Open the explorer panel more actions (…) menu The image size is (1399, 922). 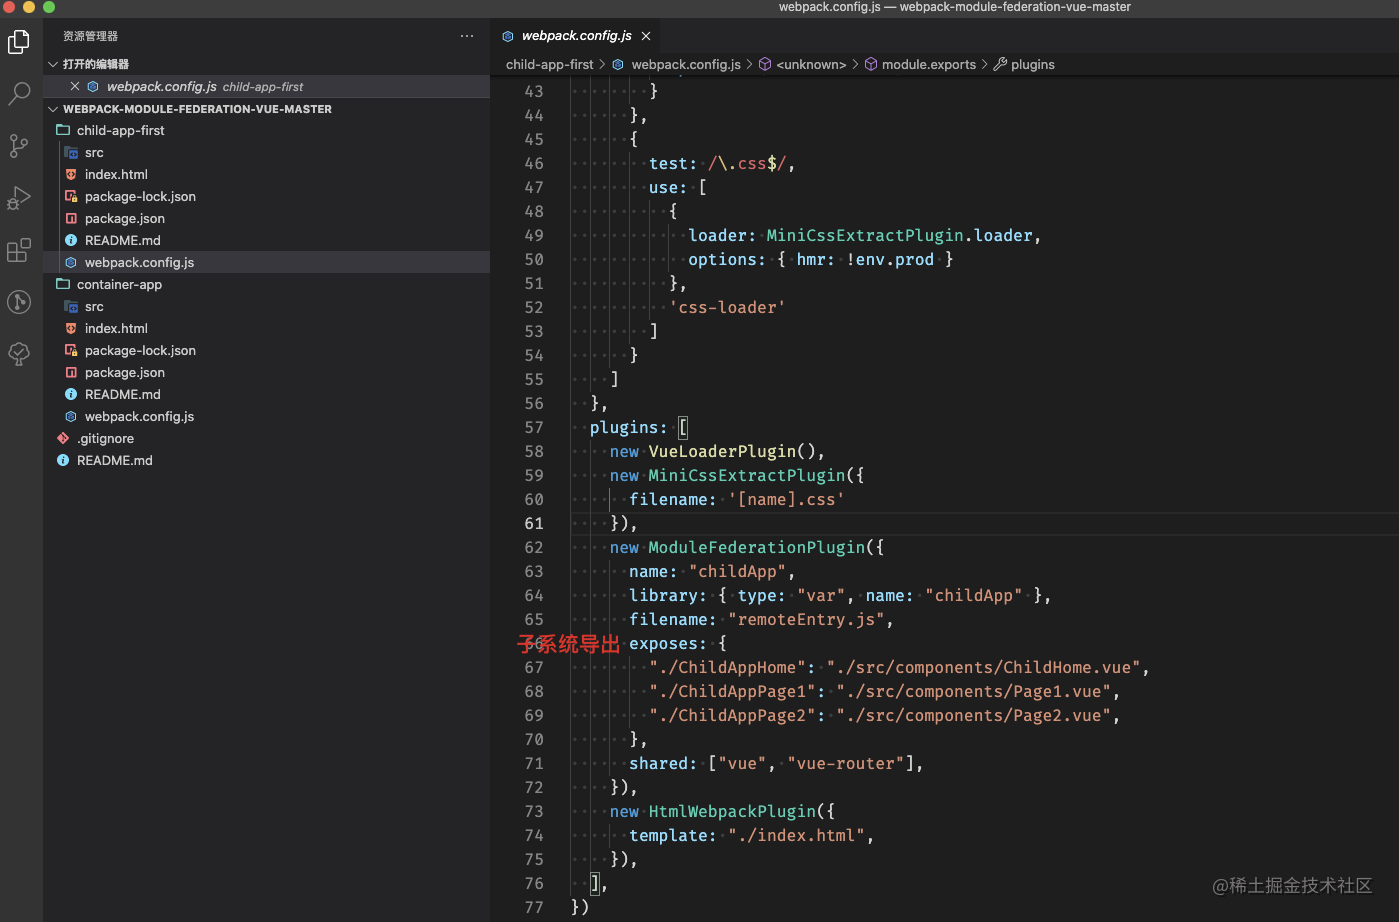467,36
